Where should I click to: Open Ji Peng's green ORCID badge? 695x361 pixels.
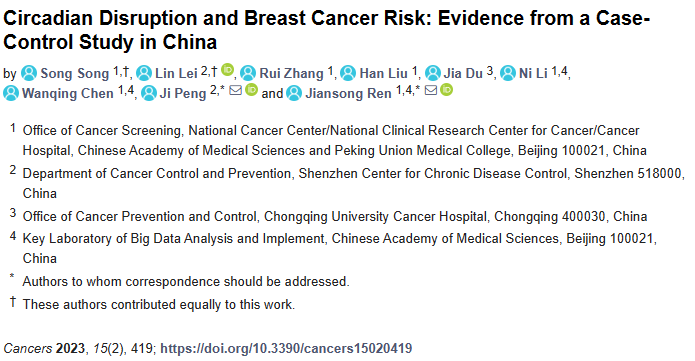[x=251, y=90]
